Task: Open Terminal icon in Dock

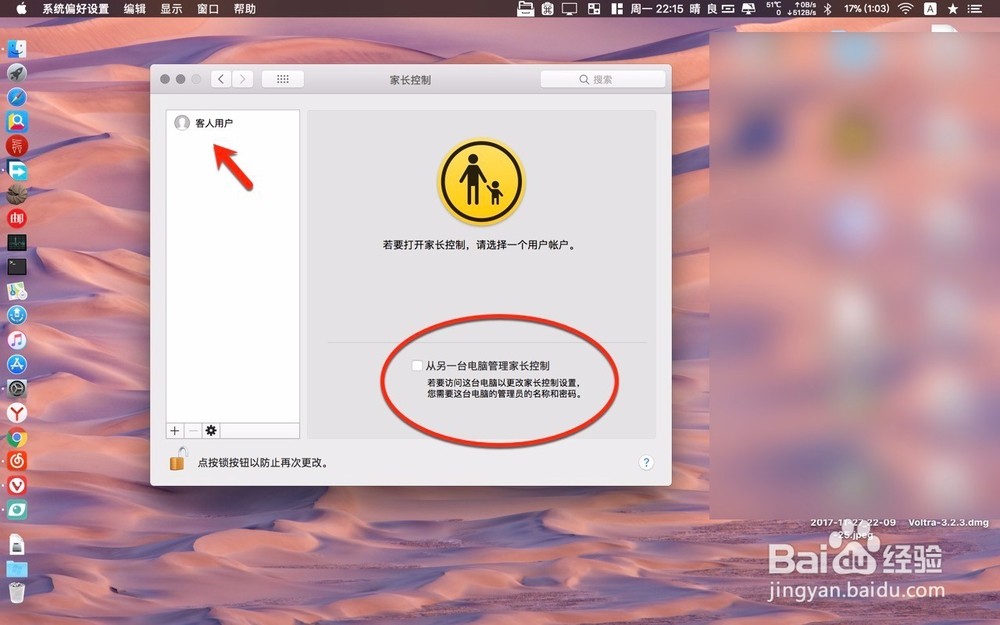Action: (17, 267)
